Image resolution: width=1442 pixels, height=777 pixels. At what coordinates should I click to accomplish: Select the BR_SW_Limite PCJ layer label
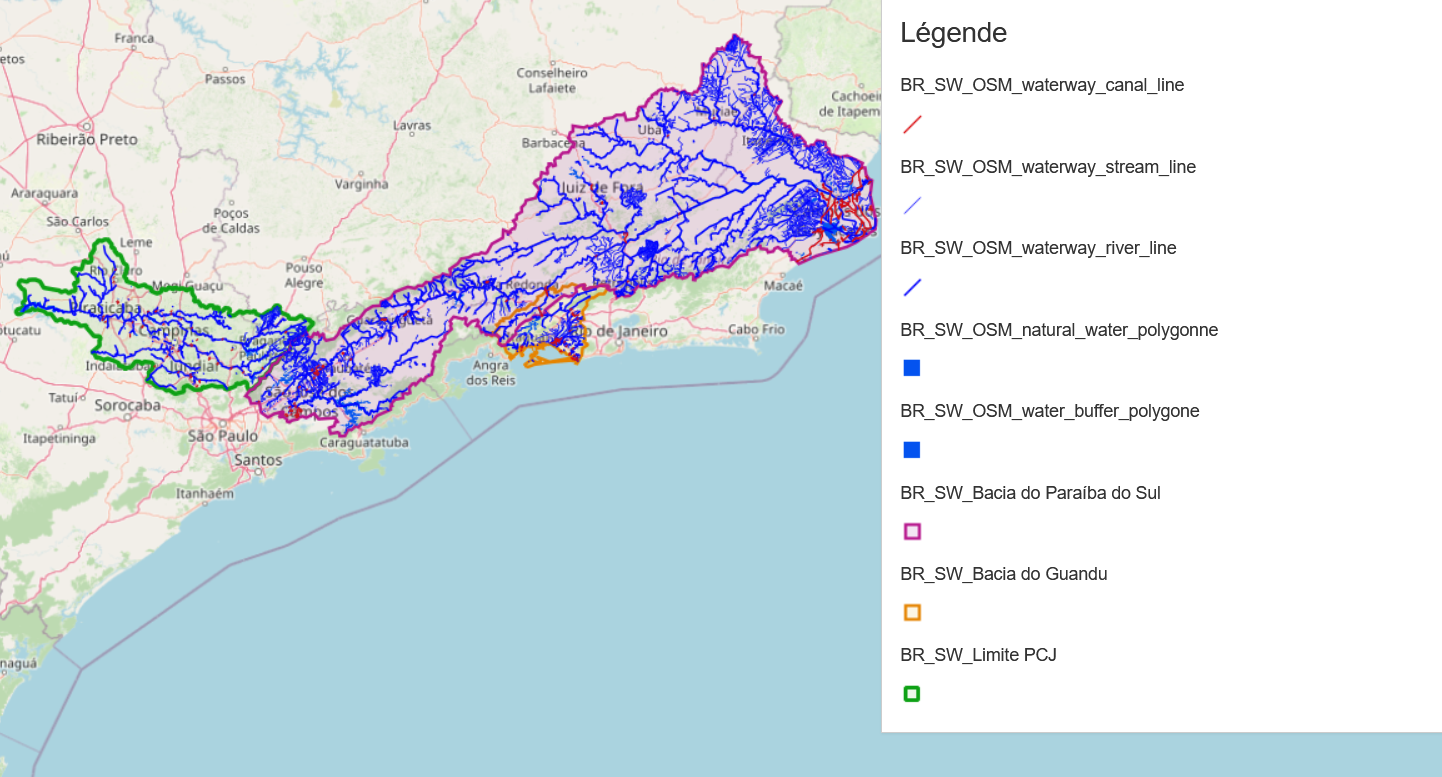[978, 655]
